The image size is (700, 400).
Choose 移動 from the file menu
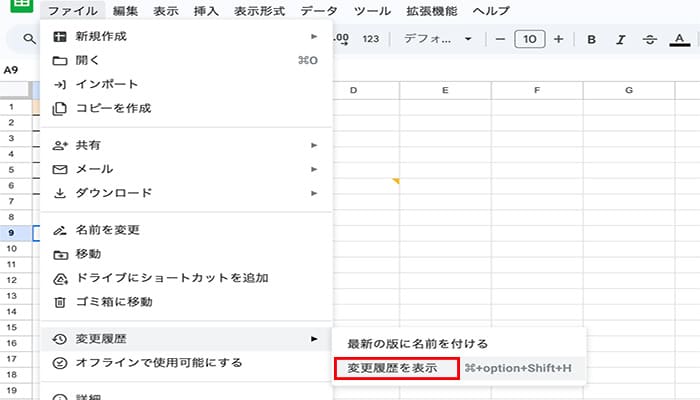(187, 254)
